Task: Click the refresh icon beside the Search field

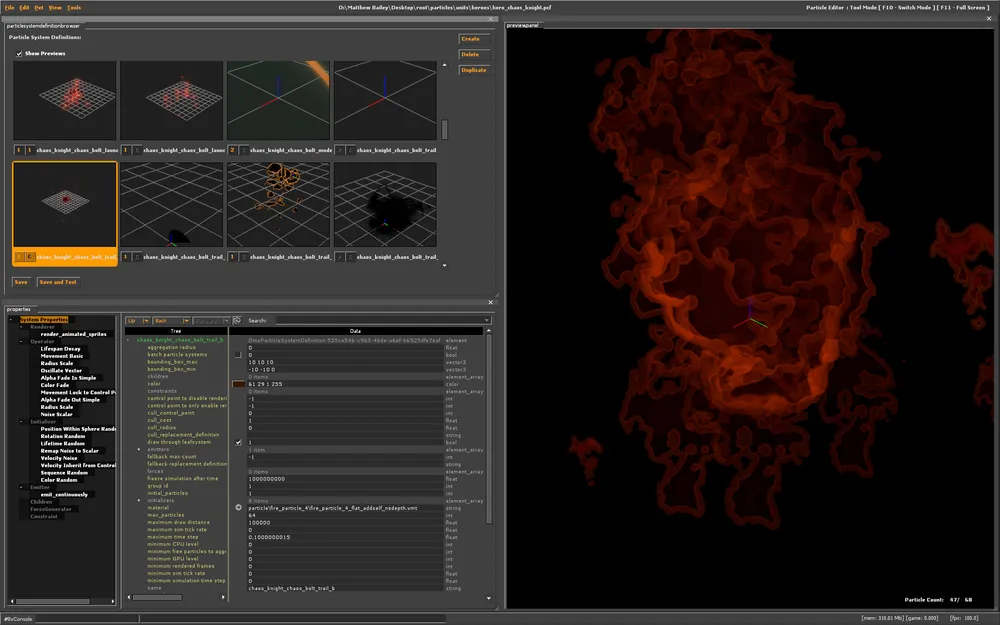Action: 237,321
